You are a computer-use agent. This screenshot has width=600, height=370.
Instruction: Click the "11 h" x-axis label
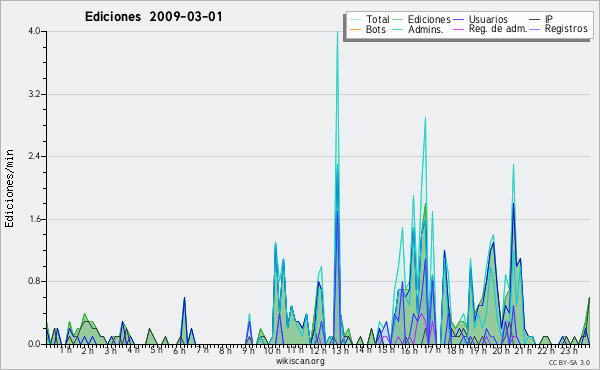tap(295, 350)
